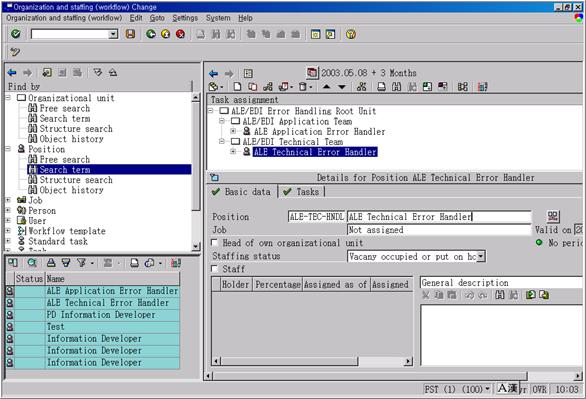Image resolution: width=586 pixels, height=399 pixels.
Task: Open the Staffing status dropdown
Action: point(481,256)
